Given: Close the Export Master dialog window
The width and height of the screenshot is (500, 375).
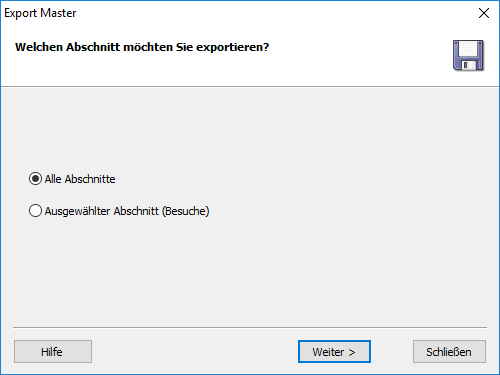Looking at the screenshot, I should tap(484, 13).
